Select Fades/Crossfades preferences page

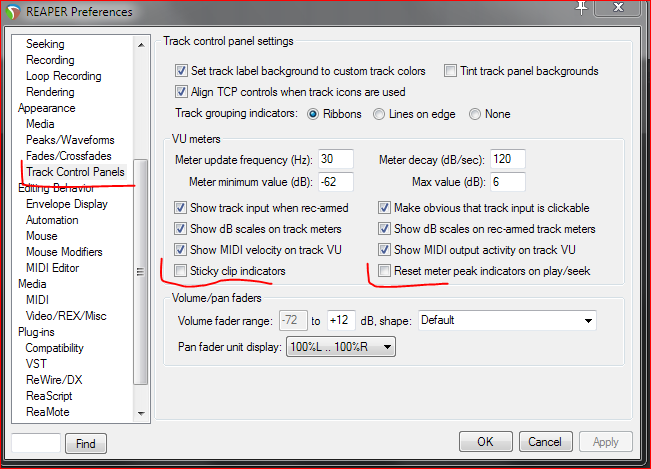pos(69,156)
